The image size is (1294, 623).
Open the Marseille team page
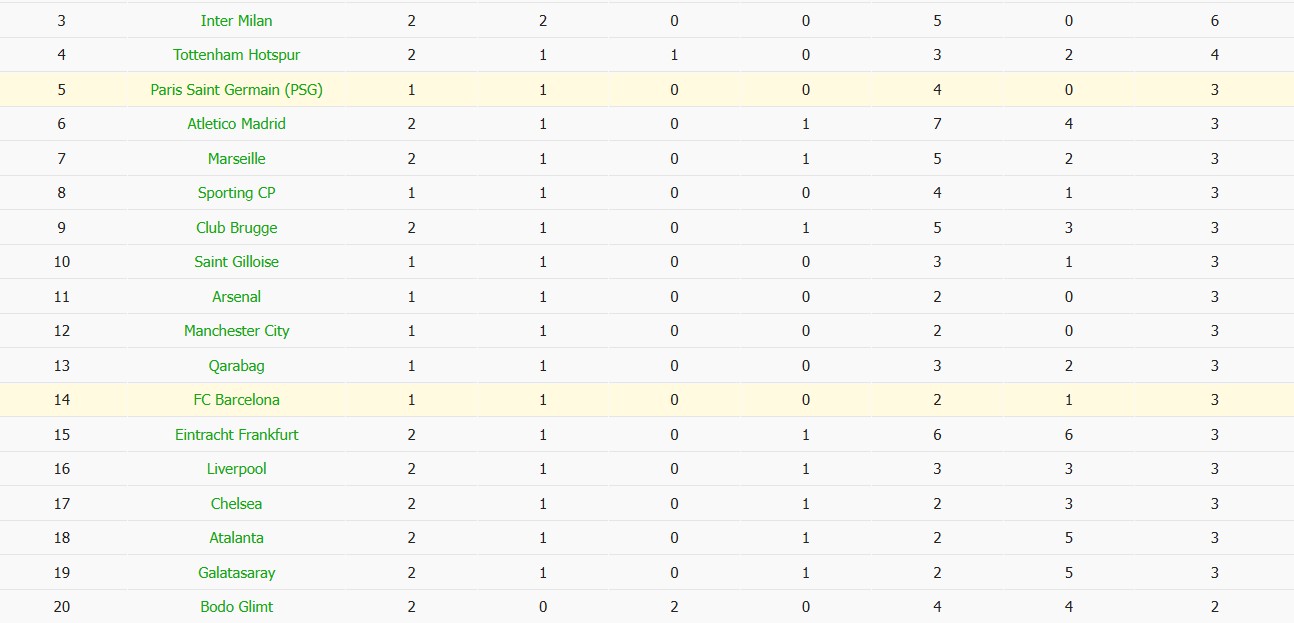236,158
